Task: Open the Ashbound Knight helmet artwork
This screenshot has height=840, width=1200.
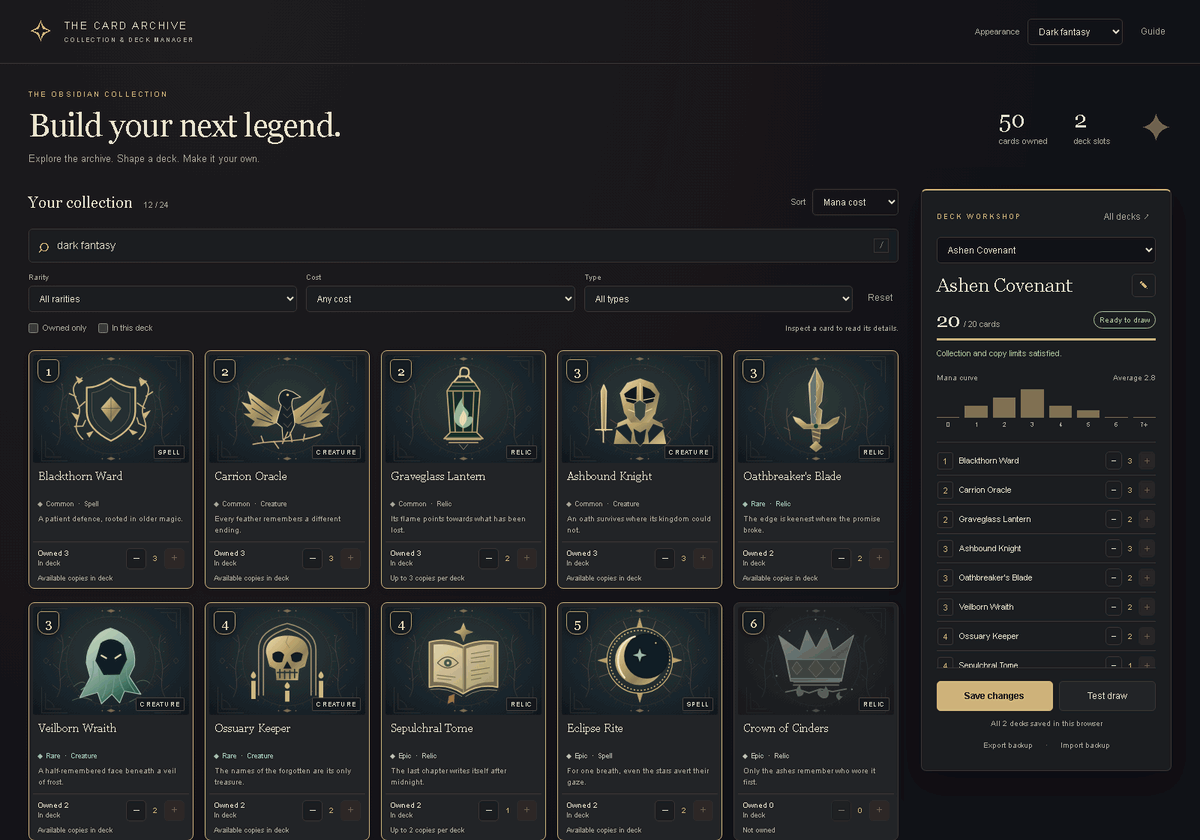Action: point(639,408)
